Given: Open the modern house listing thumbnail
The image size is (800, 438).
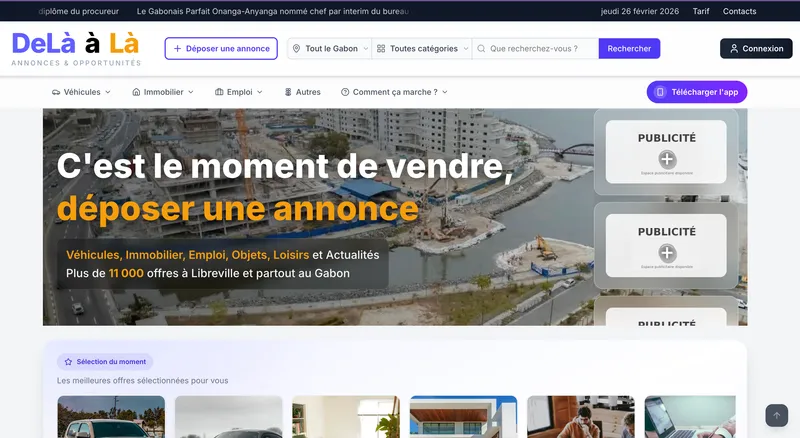Looking at the screenshot, I should coord(463,417).
